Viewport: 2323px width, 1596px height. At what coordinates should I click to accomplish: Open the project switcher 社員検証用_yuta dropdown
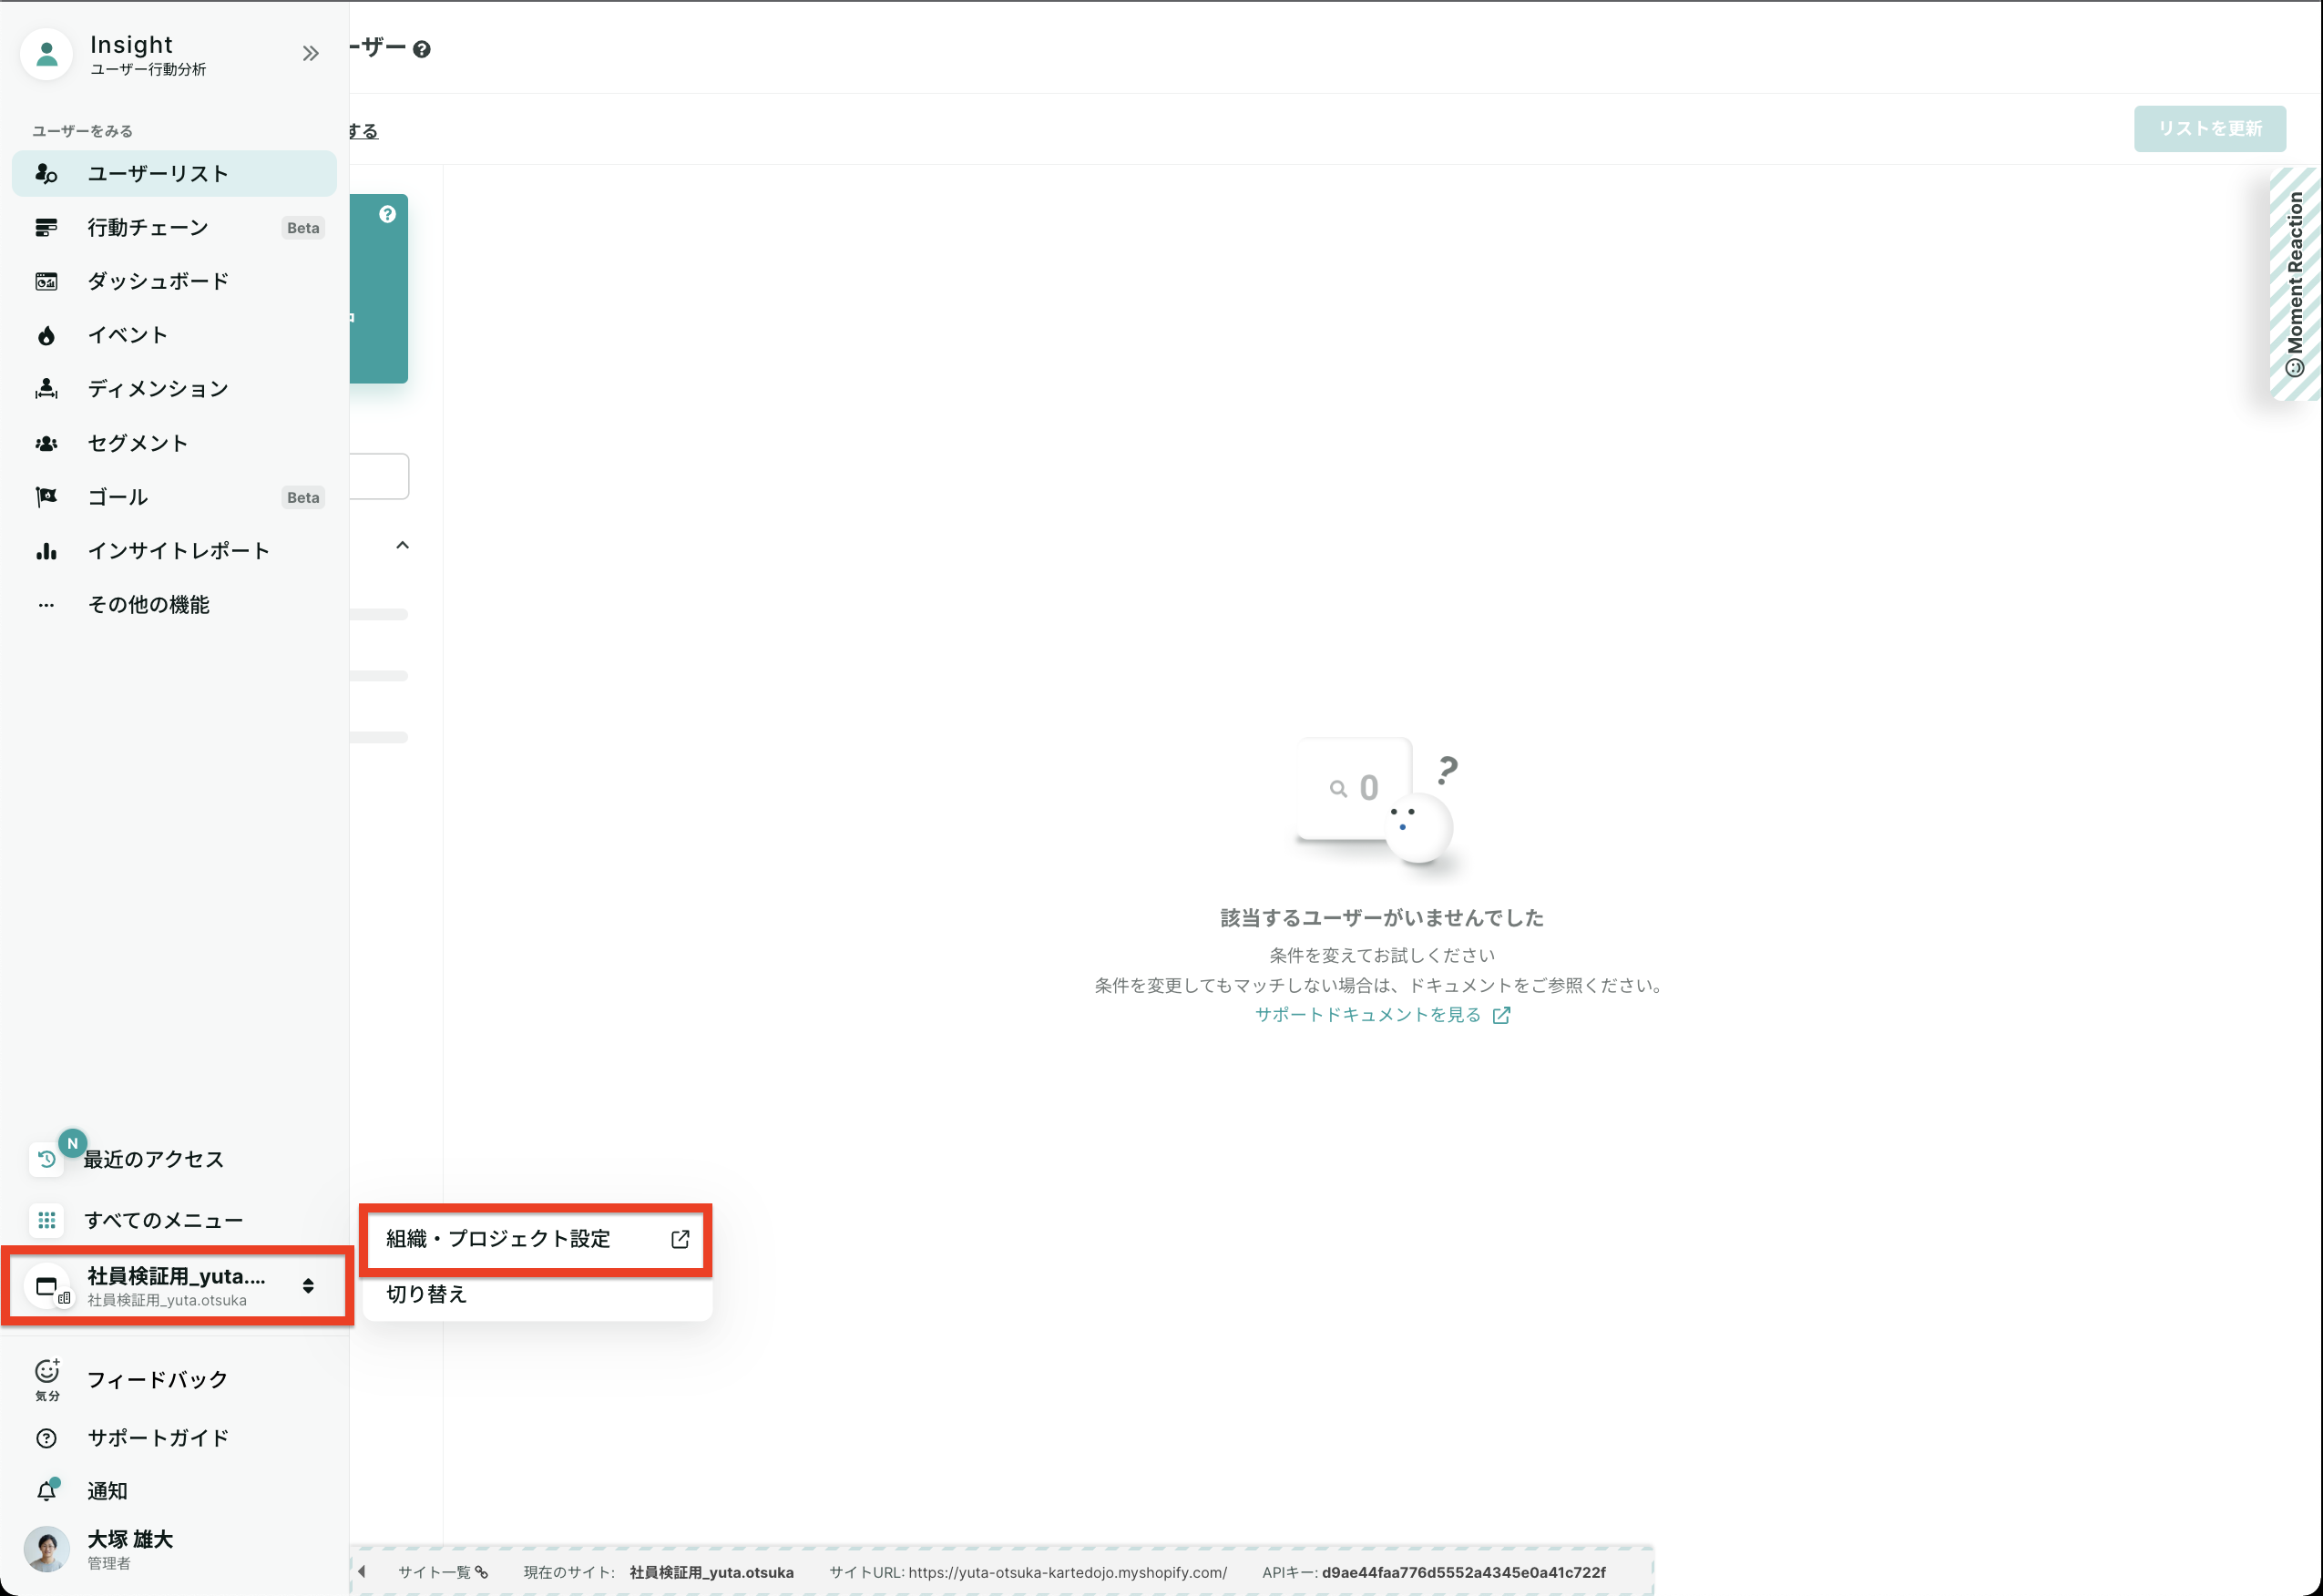coord(177,1286)
